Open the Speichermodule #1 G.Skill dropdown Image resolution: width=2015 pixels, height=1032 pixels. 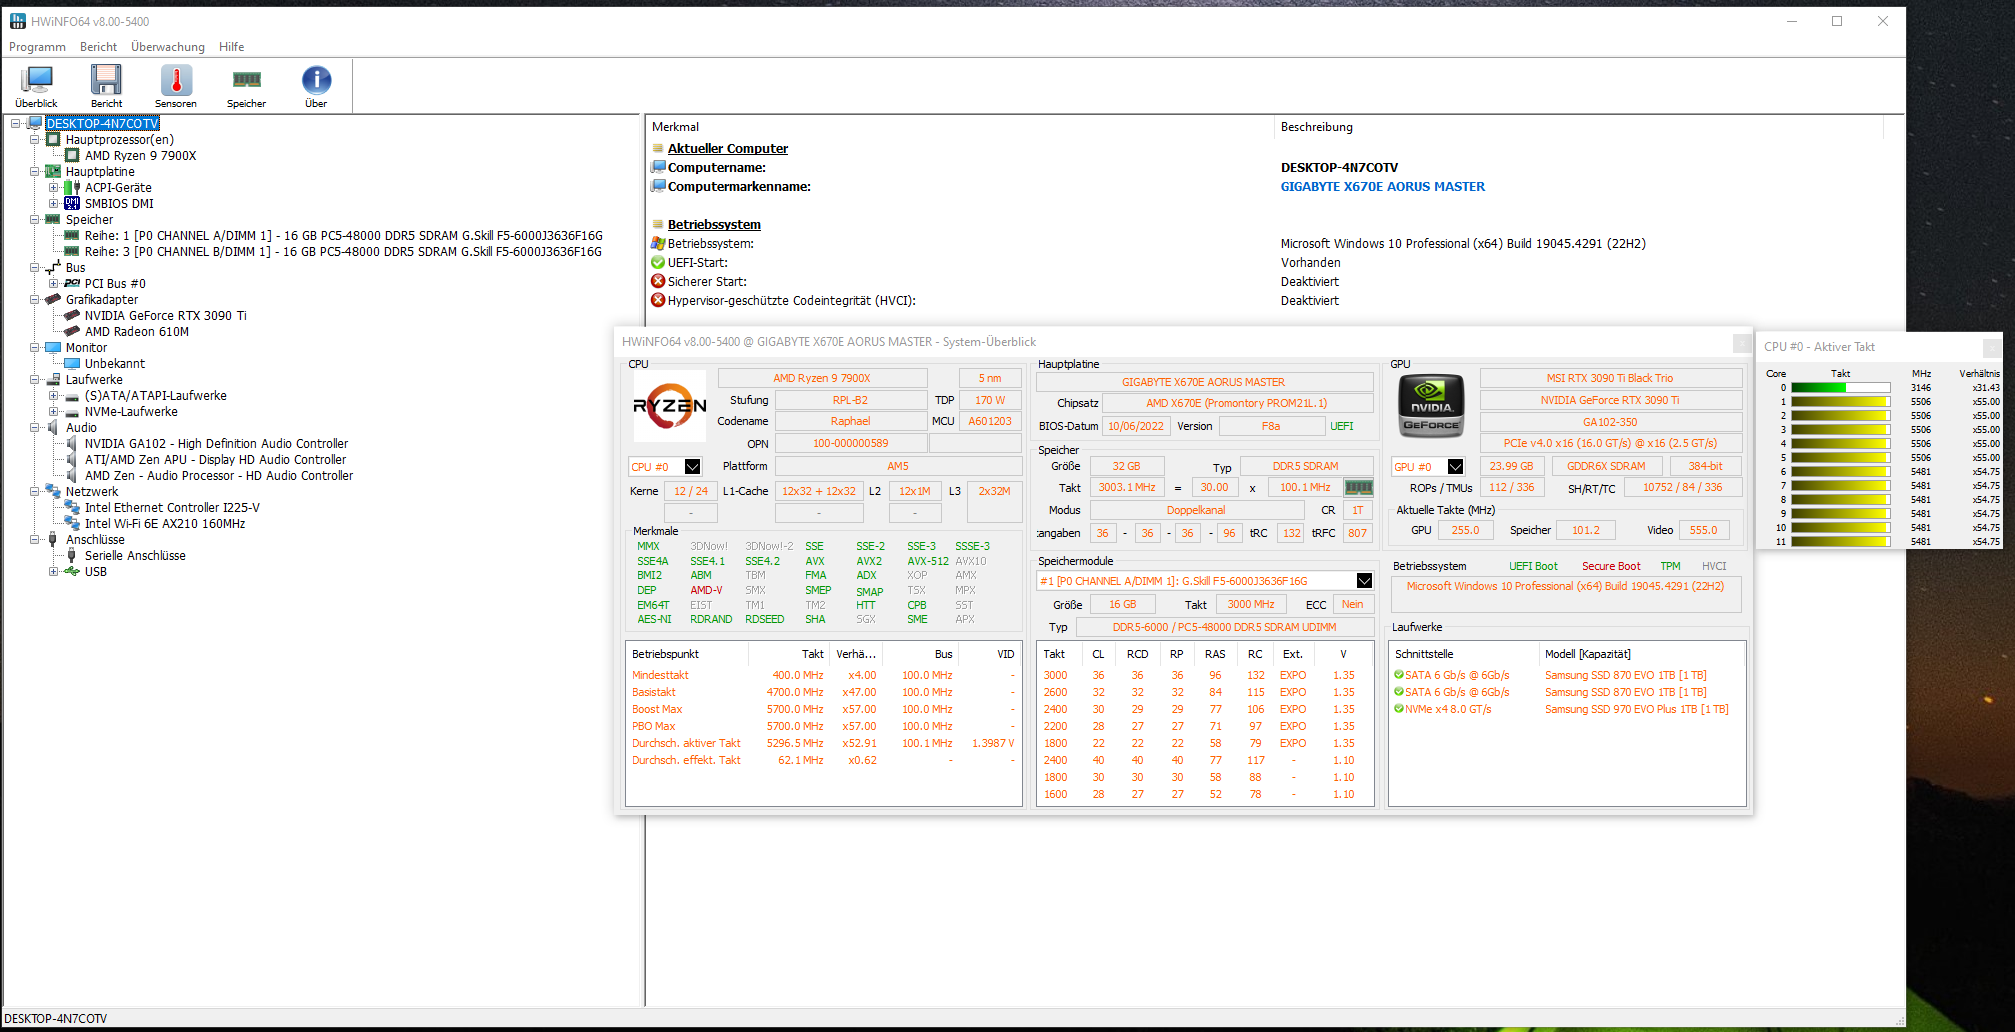tap(1364, 581)
